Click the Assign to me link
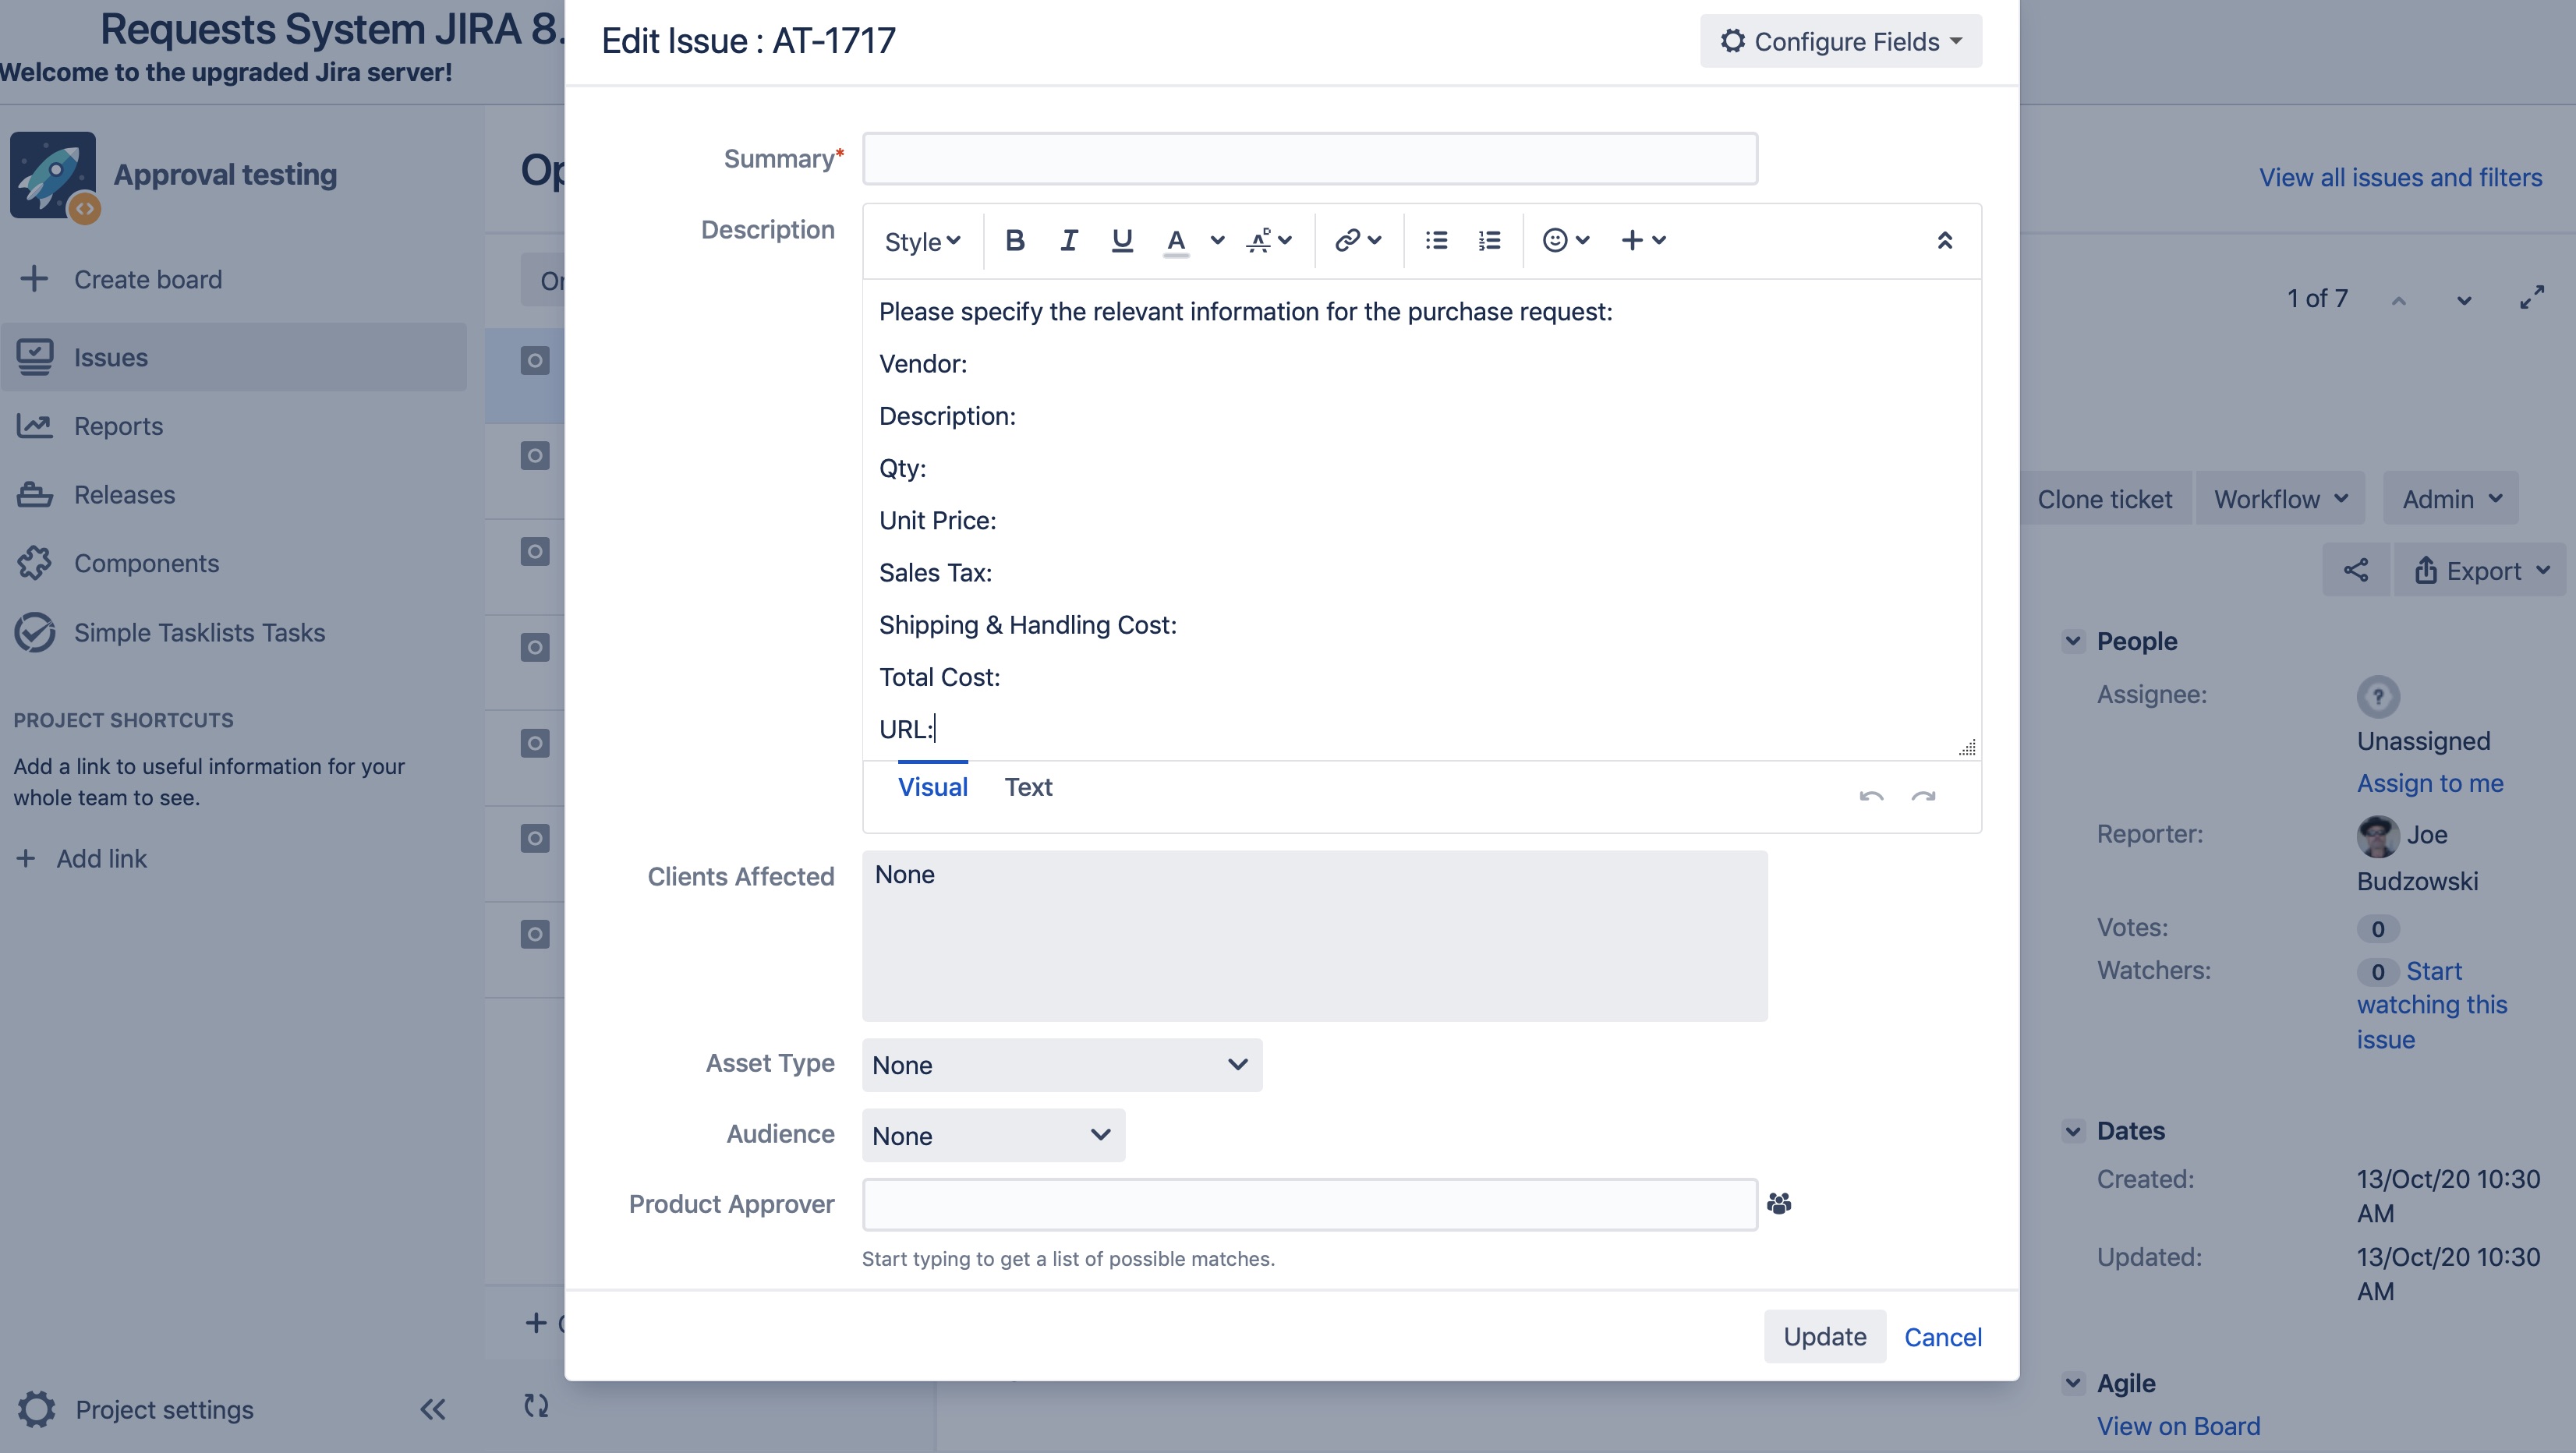The image size is (2576, 1453). point(2430,782)
